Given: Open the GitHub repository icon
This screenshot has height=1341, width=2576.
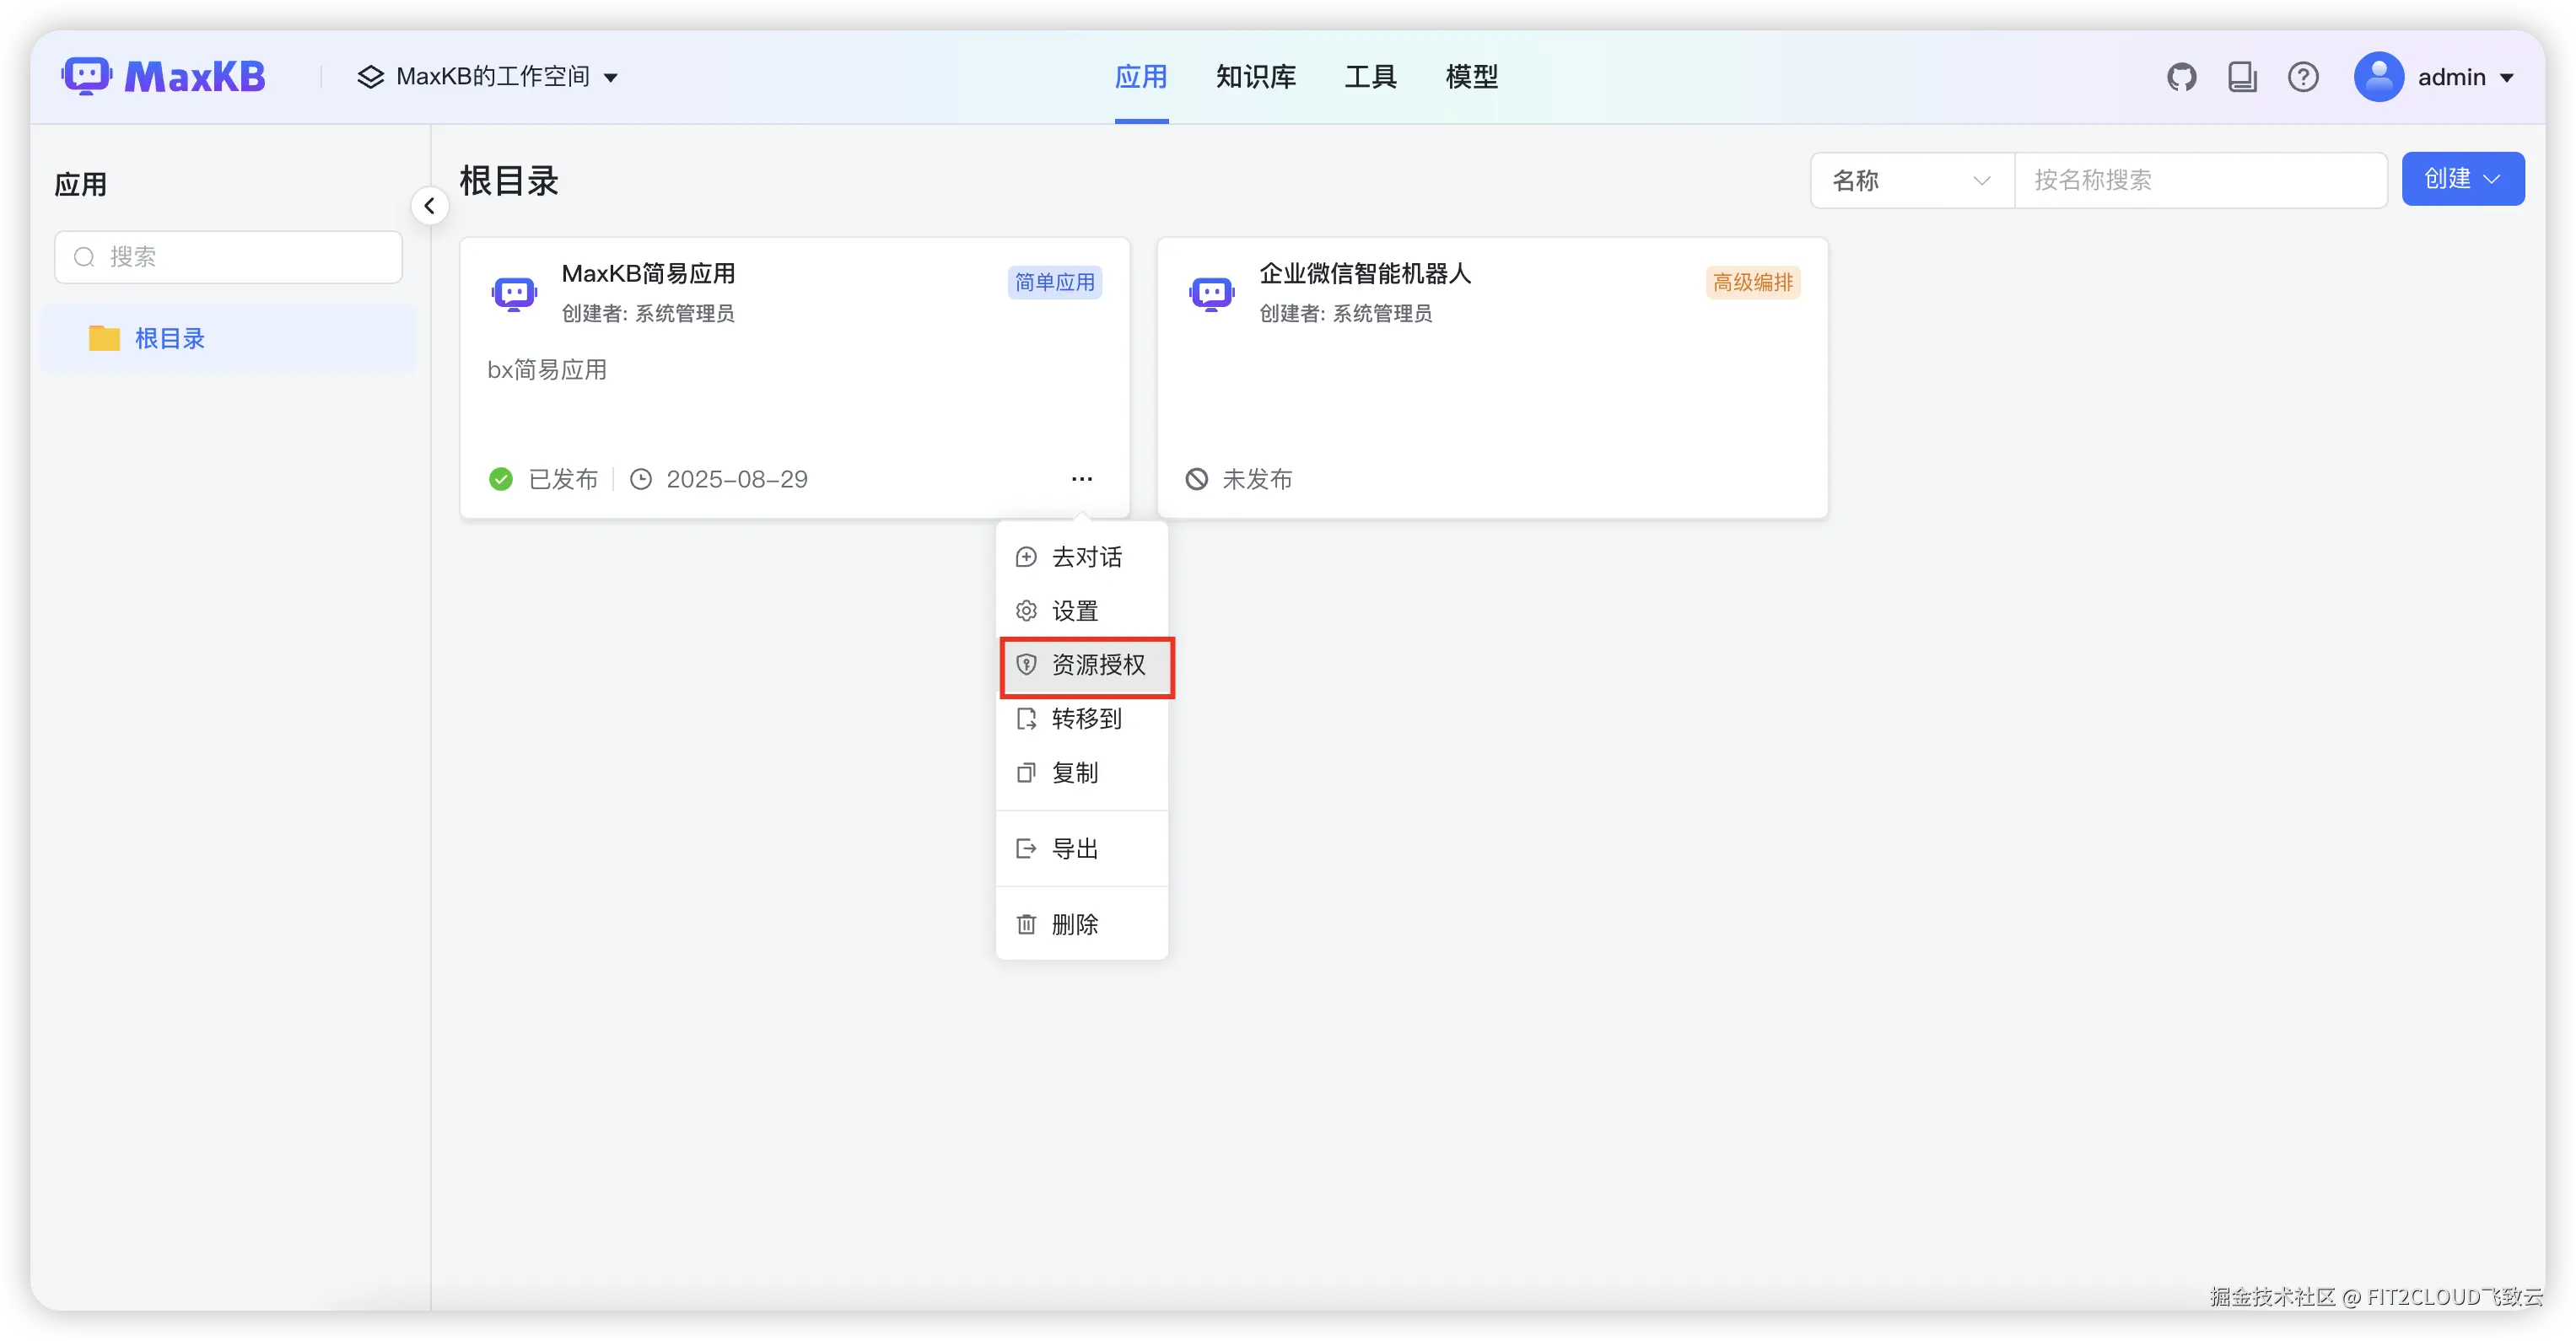Looking at the screenshot, I should (2181, 77).
